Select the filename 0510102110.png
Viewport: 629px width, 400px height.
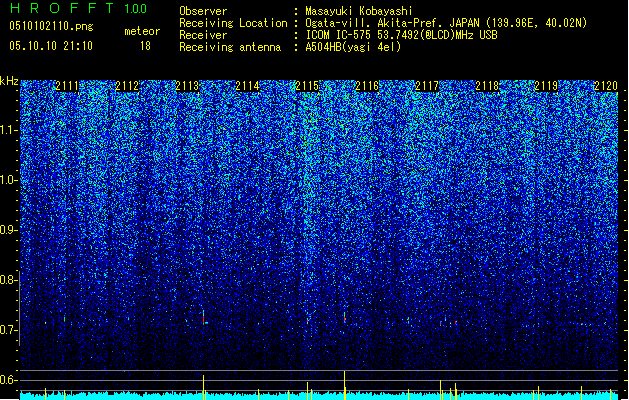(51, 27)
